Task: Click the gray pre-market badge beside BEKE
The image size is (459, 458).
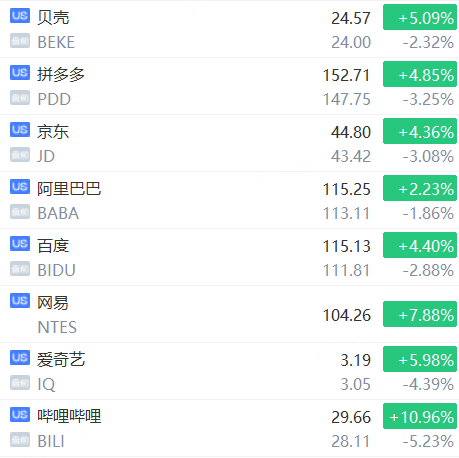Action: (x=20, y=41)
